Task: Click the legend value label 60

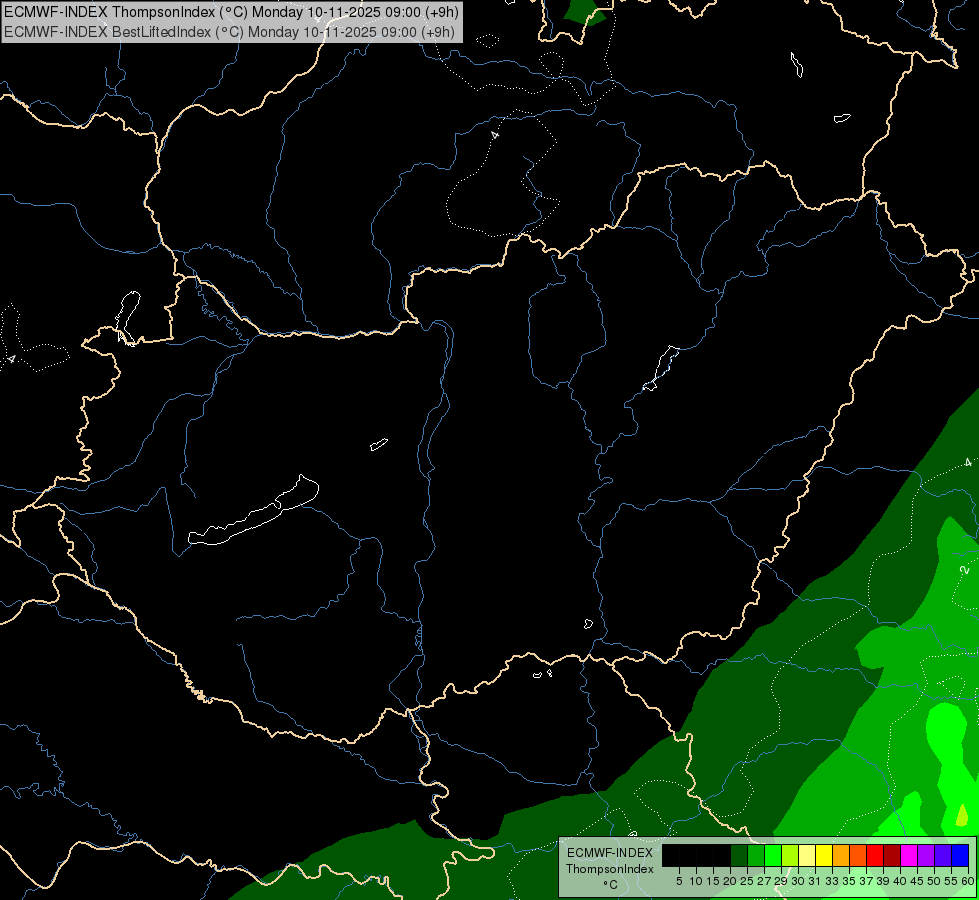Action: tap(968, 881)
